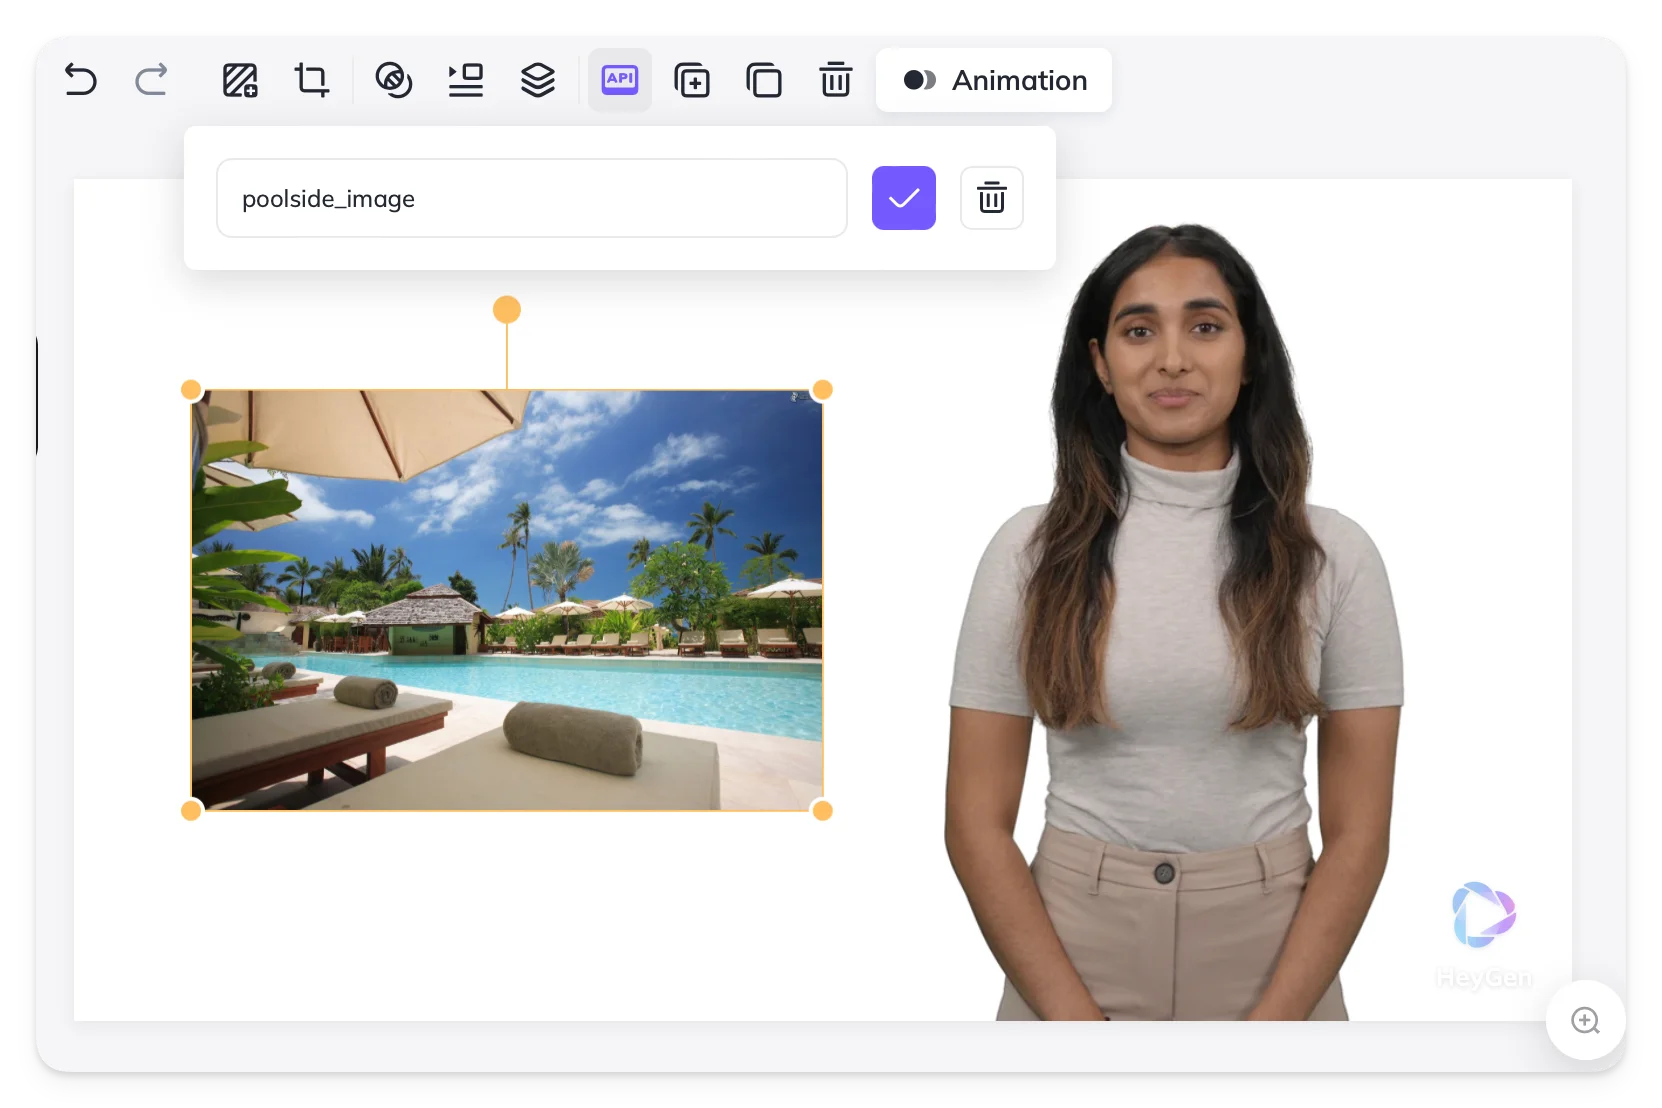The image size is (1662, 1108).
Task: Click the rotation handle above the image
Action: [507, 310]
